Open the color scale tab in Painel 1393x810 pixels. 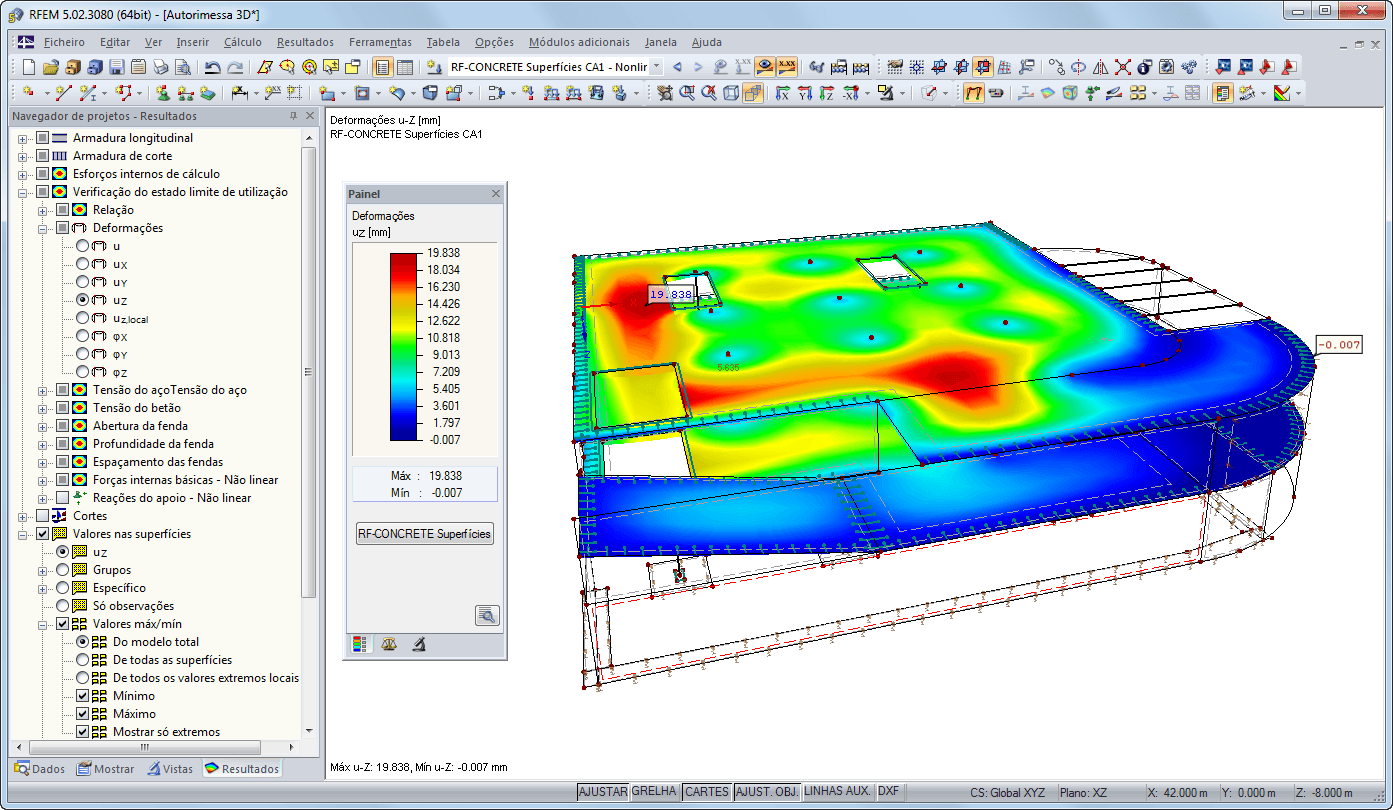coord(360,644)
